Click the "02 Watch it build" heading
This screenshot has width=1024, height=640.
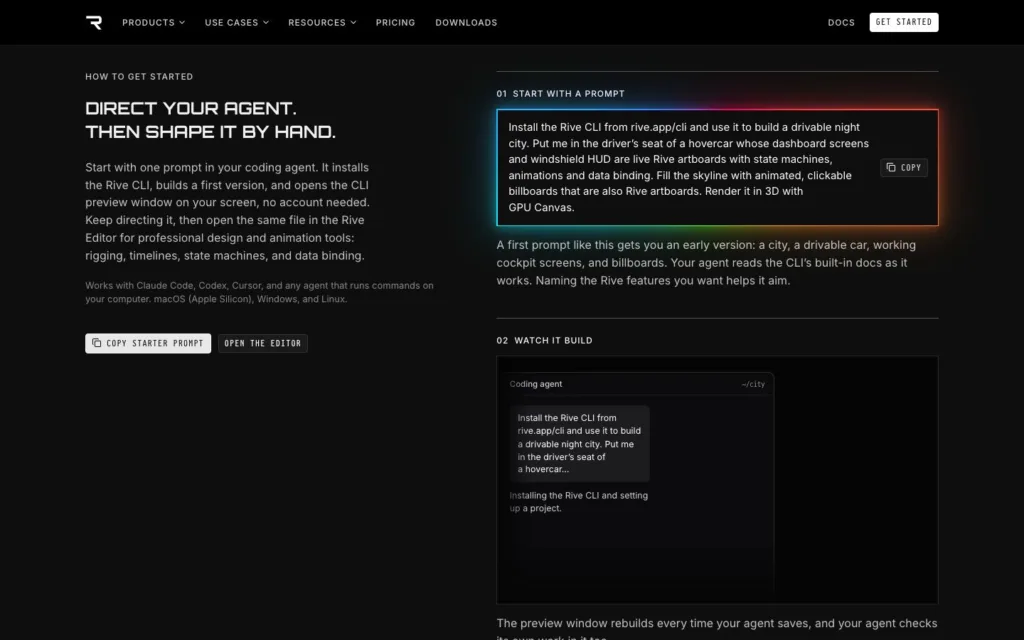[544, 340]
